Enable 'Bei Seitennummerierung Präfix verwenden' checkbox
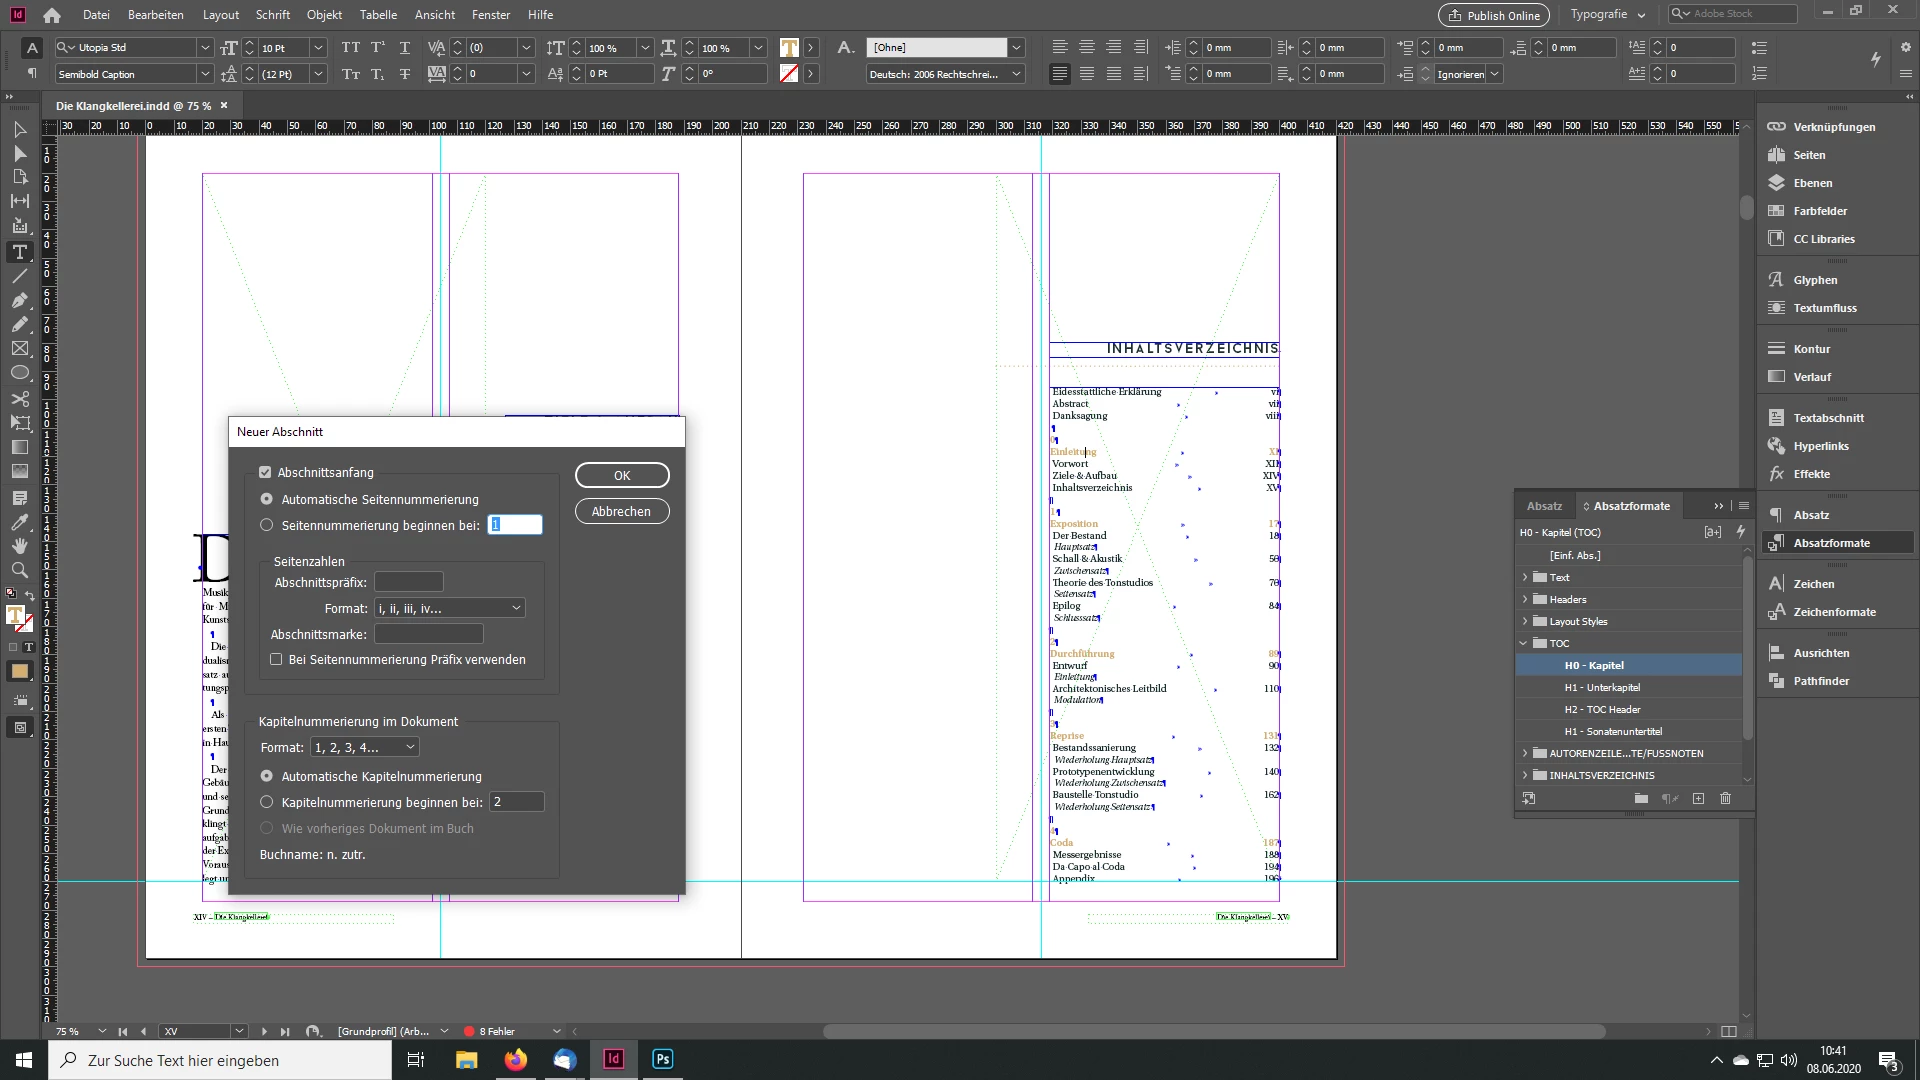Screen dimensions: 1920x1080 pos(276,659)
